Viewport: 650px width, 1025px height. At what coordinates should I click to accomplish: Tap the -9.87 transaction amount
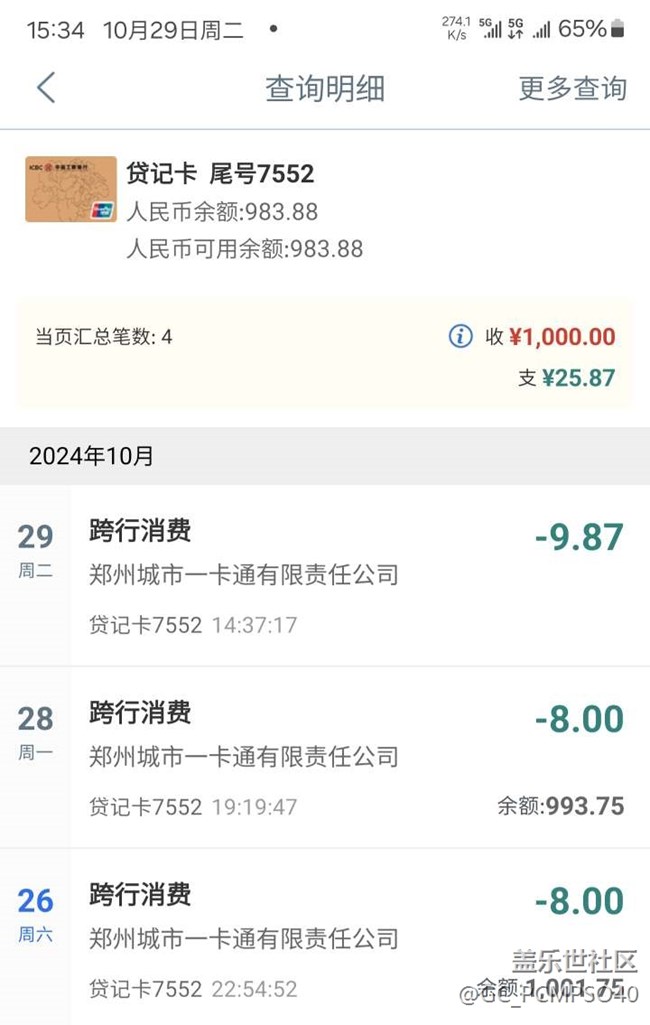(x=579, y=537)
